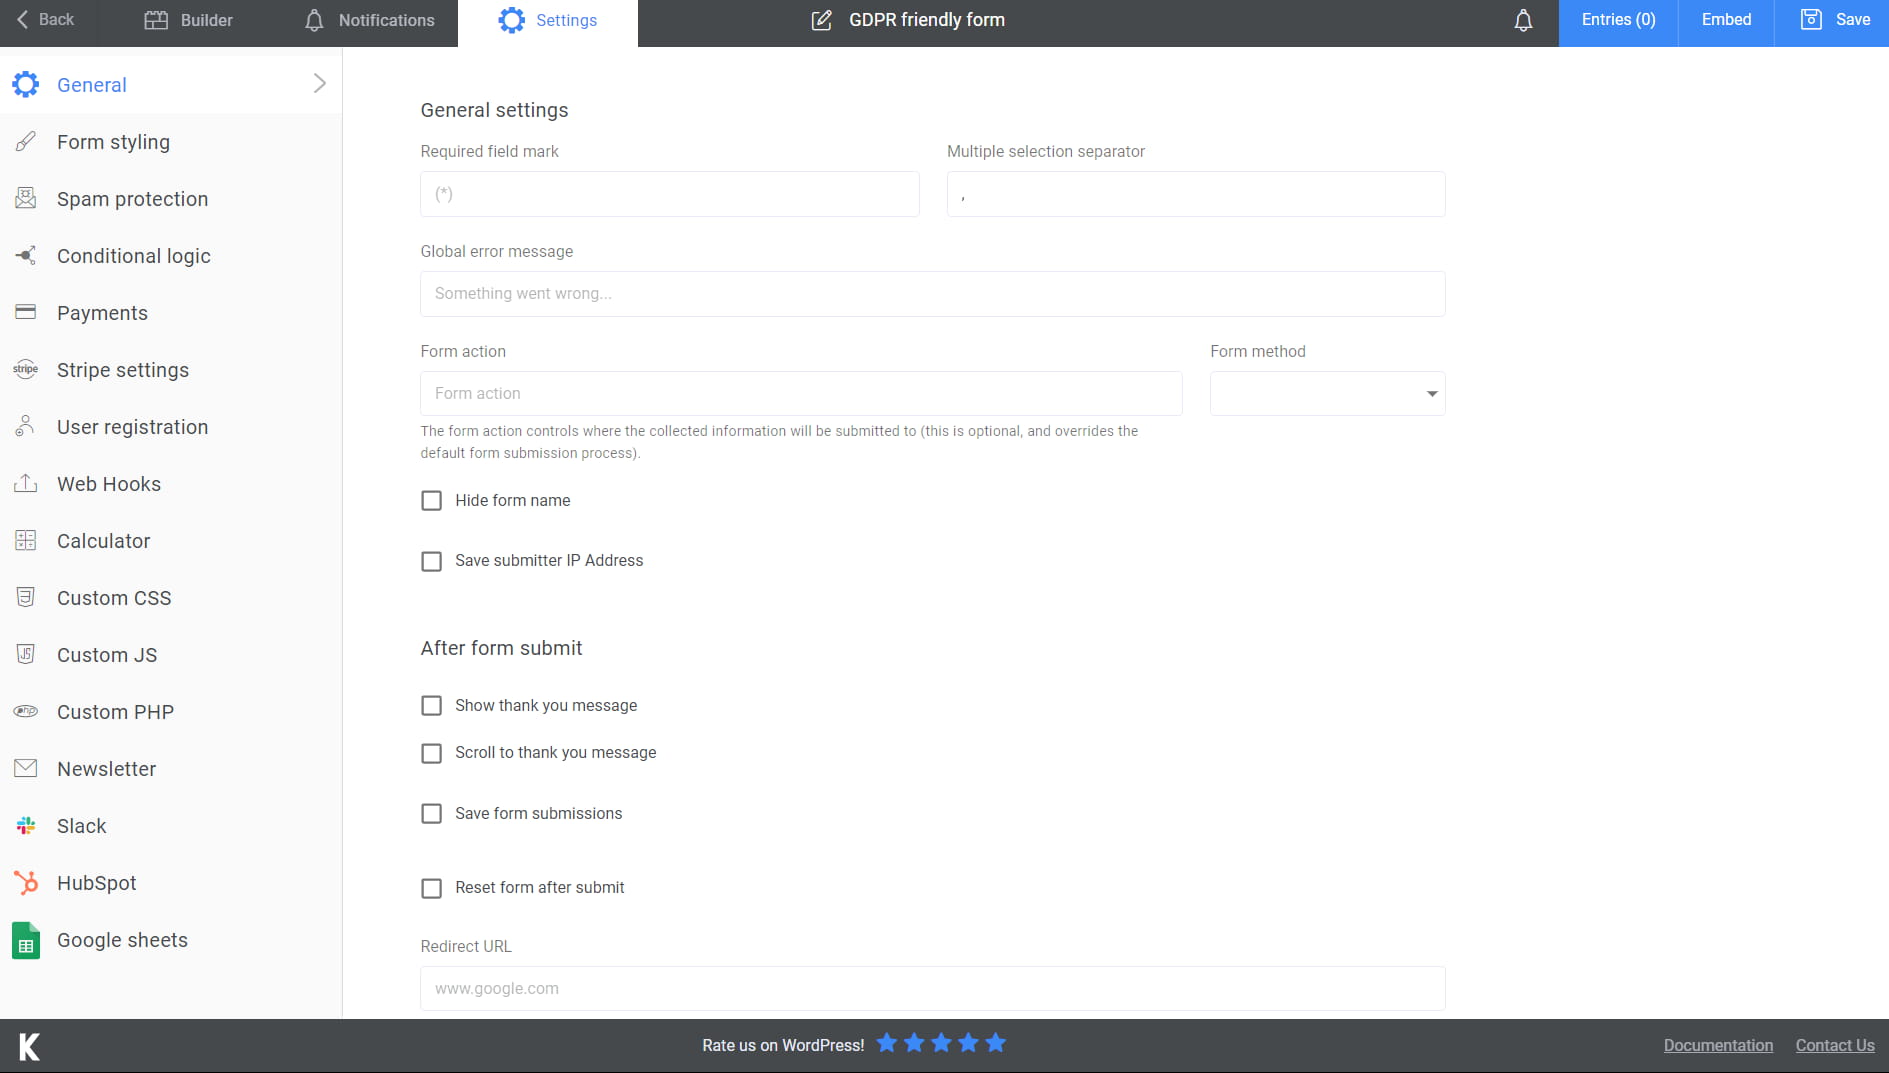Select the Calculator icon in the sidebar

pyautogui.click(x=25, y=540)
